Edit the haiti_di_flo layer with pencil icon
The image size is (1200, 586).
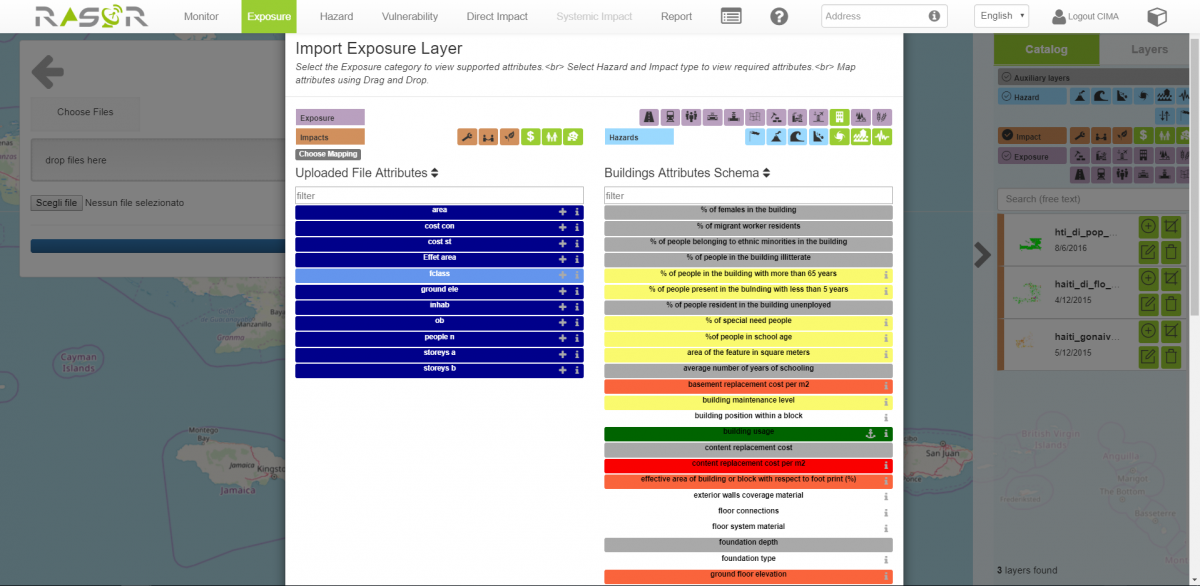[1148, 303]
